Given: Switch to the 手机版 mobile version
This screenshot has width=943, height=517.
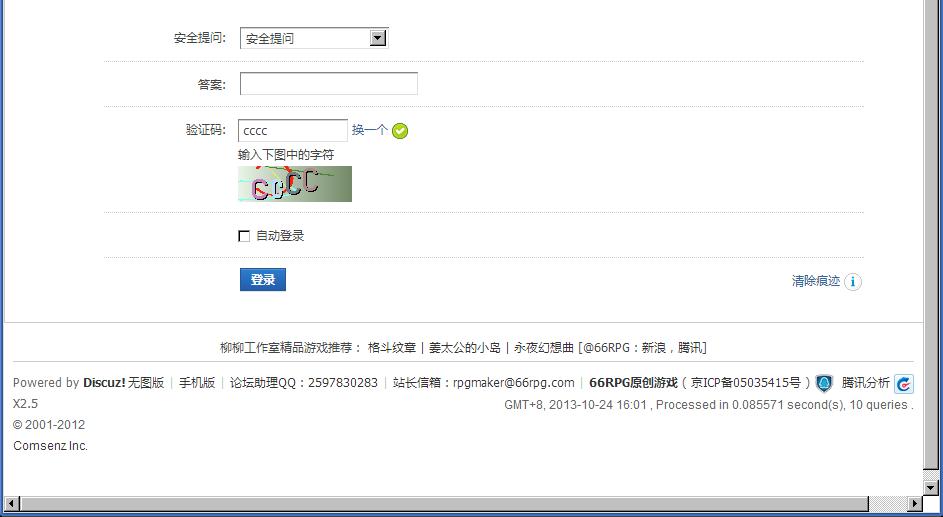Looking at the screenshot, I should (x=197, y=382).
